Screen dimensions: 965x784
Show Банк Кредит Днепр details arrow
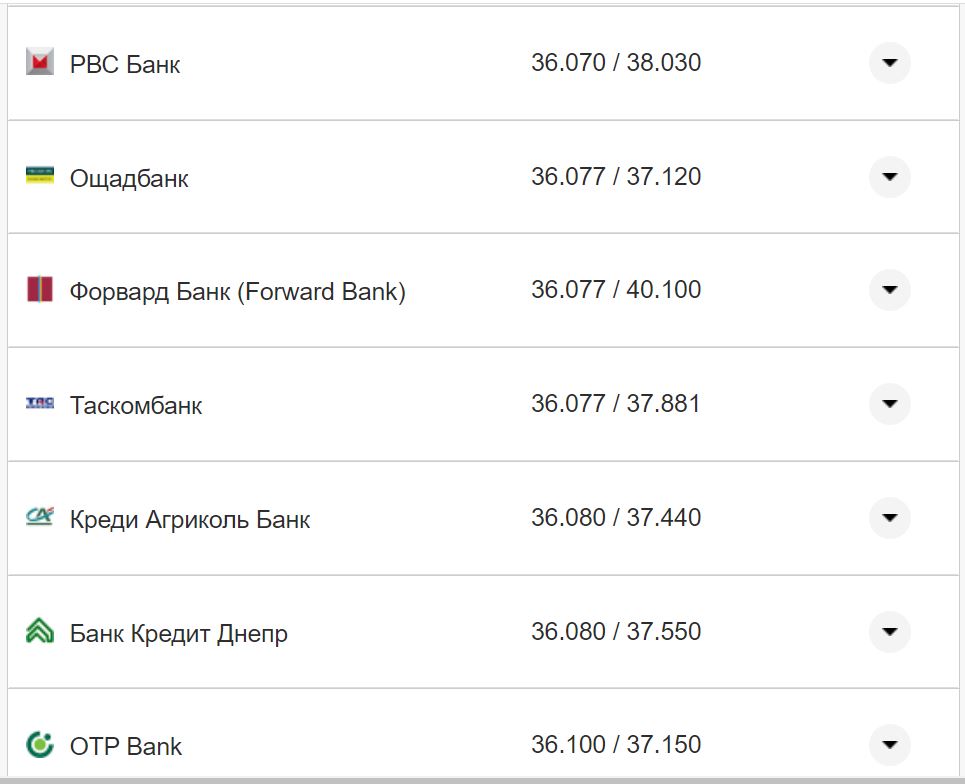click(889, 631)
